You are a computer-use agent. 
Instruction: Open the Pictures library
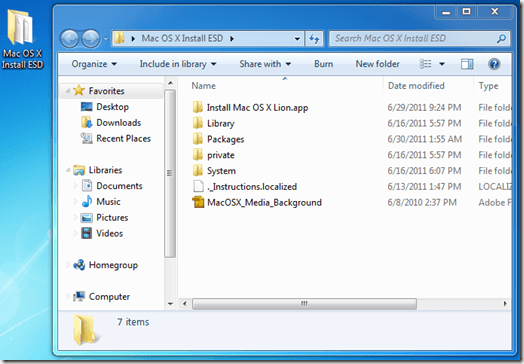(104, 218)
